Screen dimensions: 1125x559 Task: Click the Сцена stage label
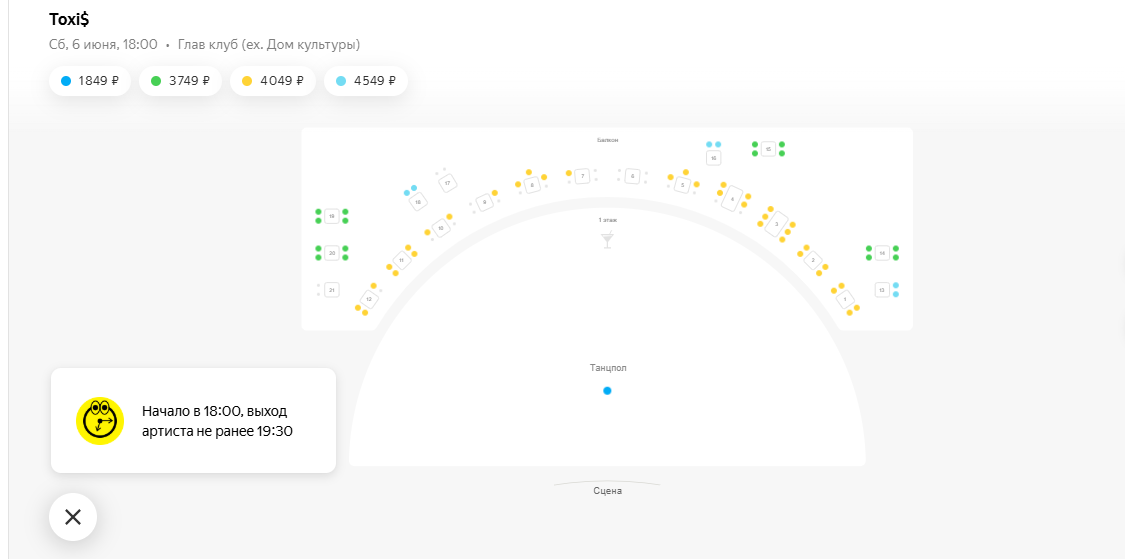(x=607, y=491)
